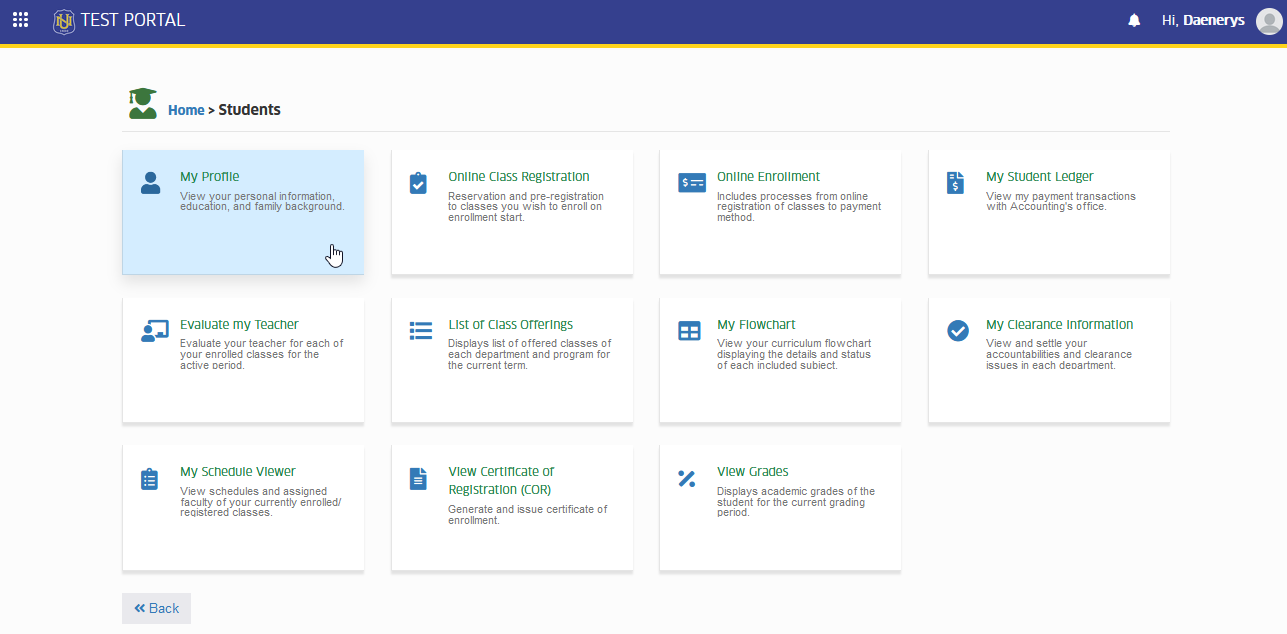Click the View Grades percent icon
Viewport: 1287px width, 634px height.
pyautogui.click(x=686, y=479)
